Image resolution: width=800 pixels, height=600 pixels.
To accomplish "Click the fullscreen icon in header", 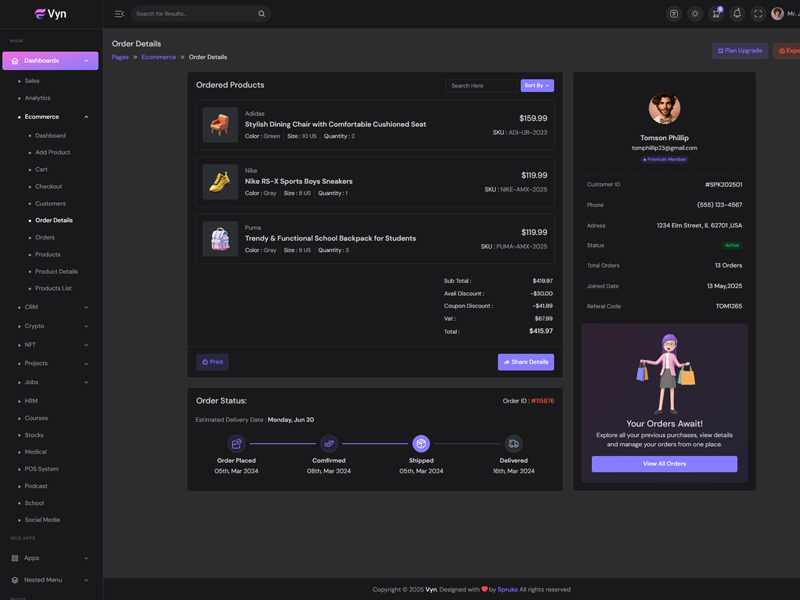I will click(x=758, y=14).
